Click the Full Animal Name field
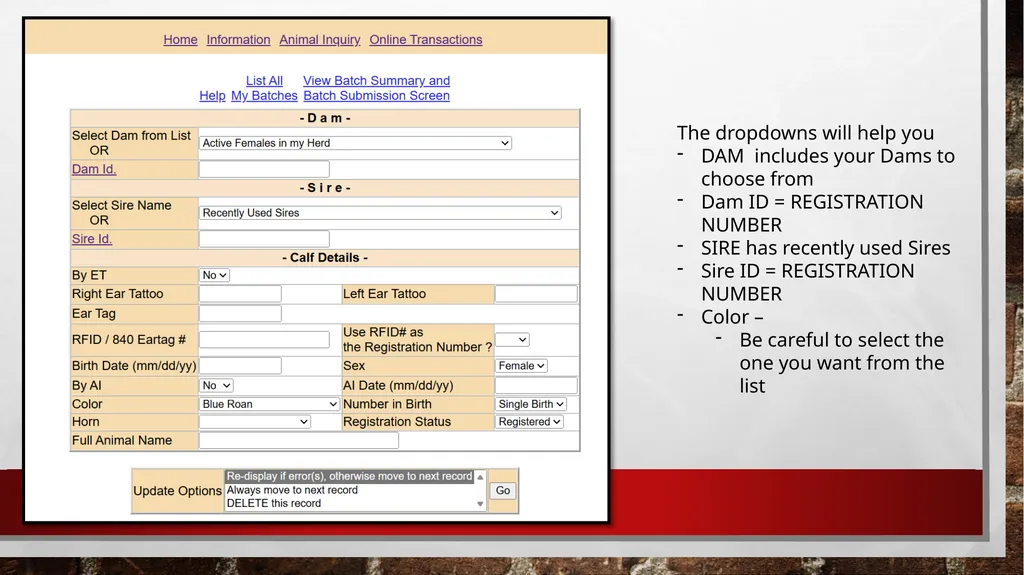The height and width of the screenshot is (575, 1024). (x=299, y=440)
